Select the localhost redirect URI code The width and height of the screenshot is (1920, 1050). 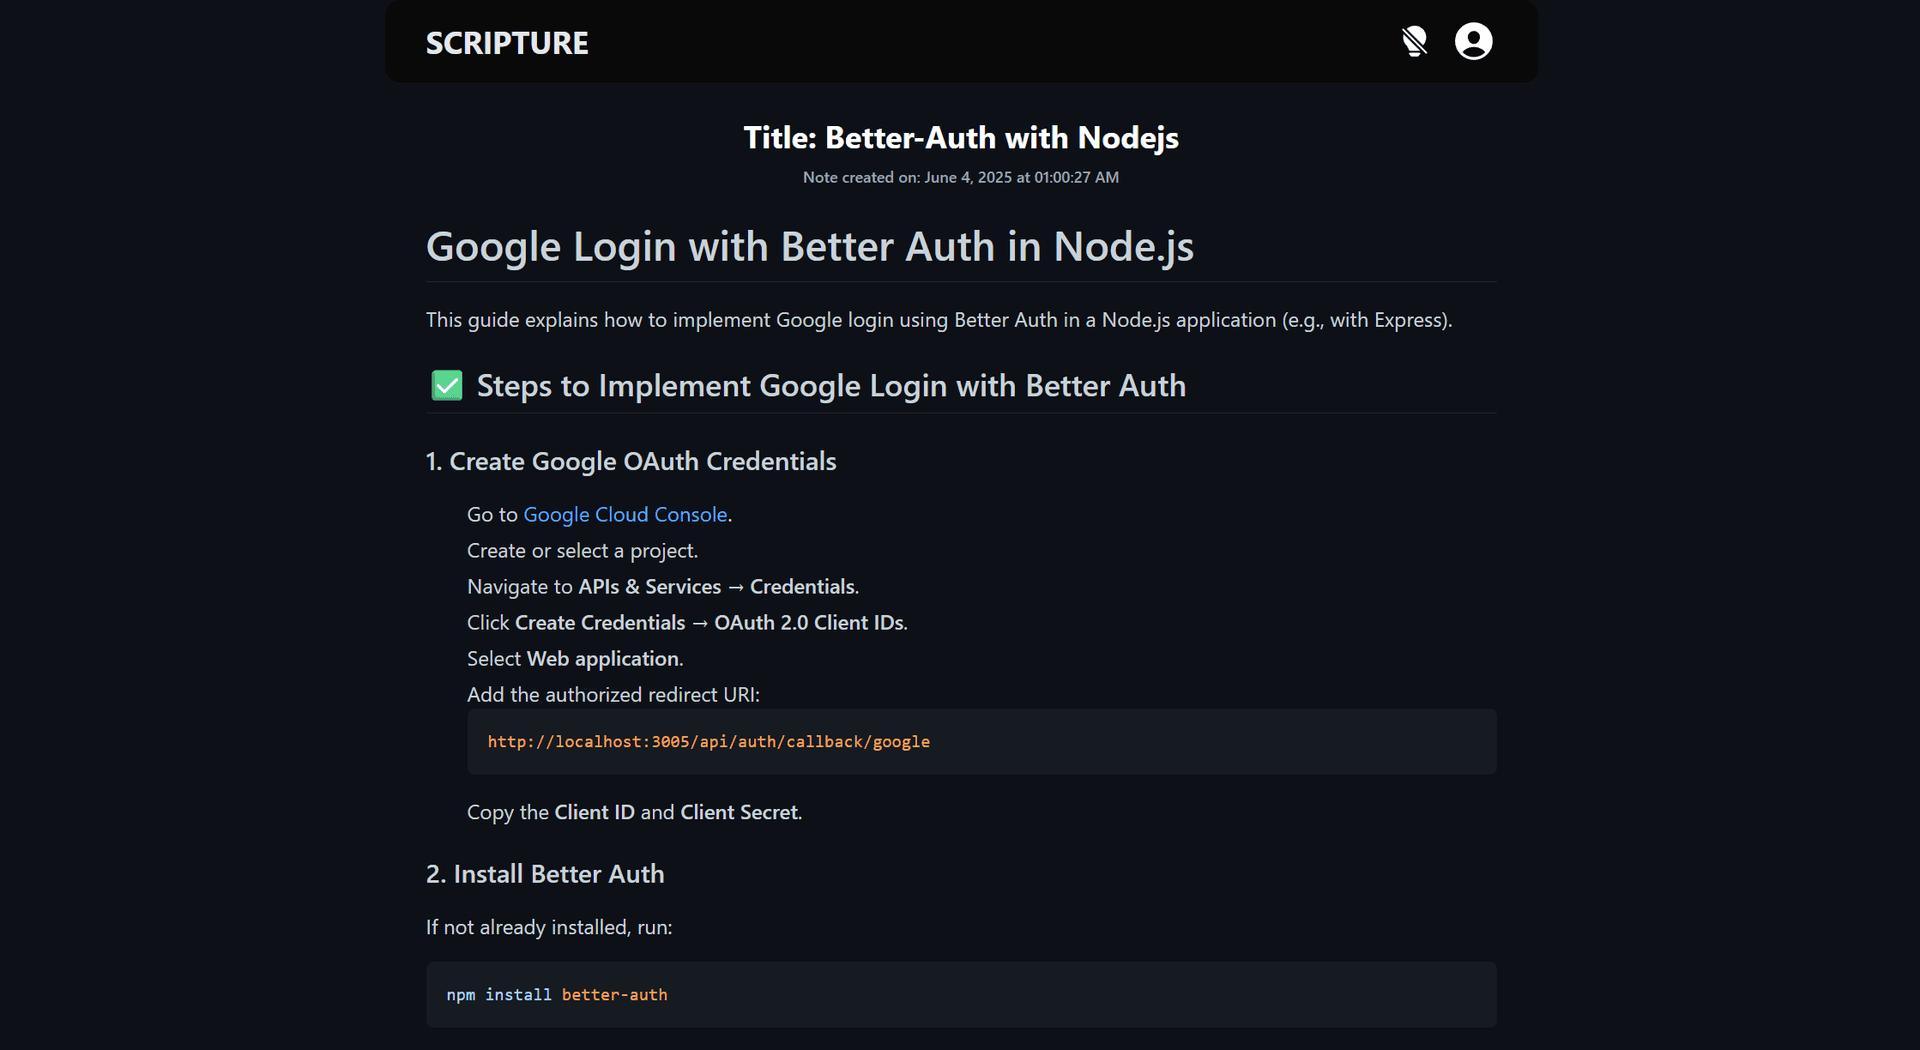click(x=709, y=741)
